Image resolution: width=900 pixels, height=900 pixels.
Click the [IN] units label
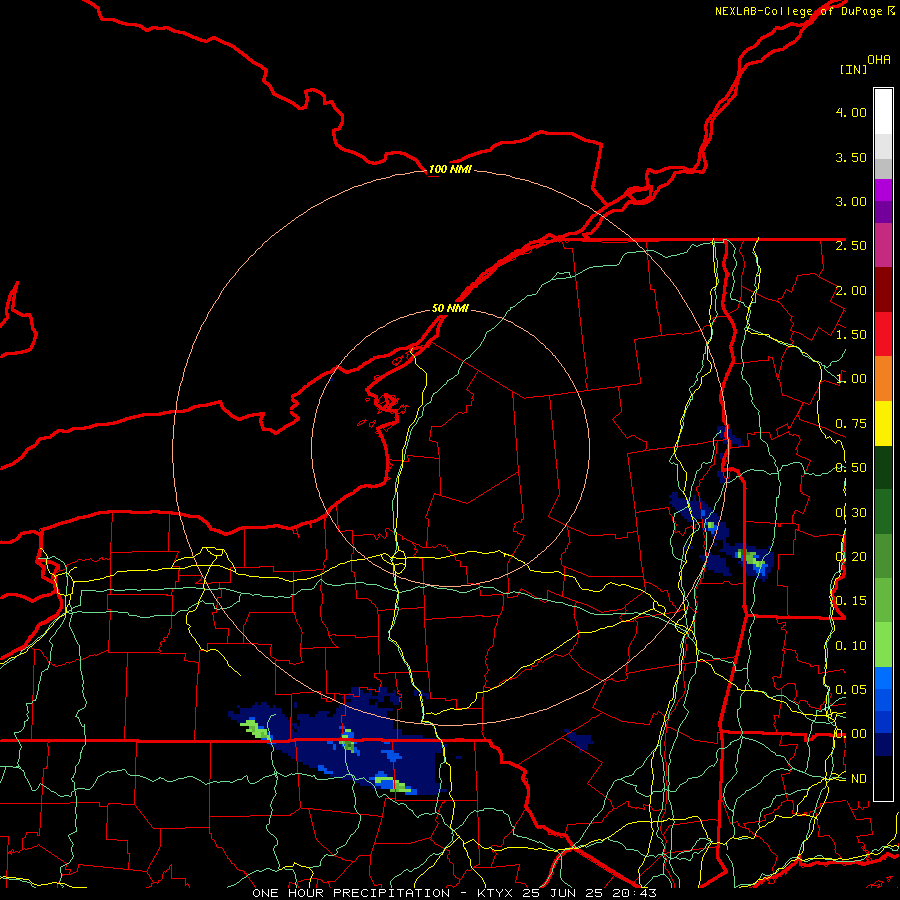pyautogui.click(x=853, y=69)
